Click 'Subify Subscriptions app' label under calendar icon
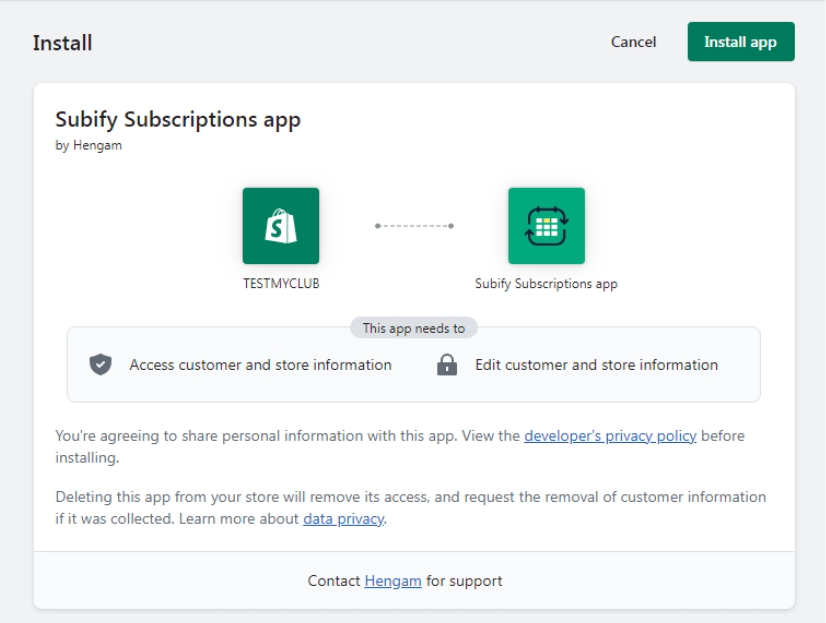 click(x=546, y=284)
